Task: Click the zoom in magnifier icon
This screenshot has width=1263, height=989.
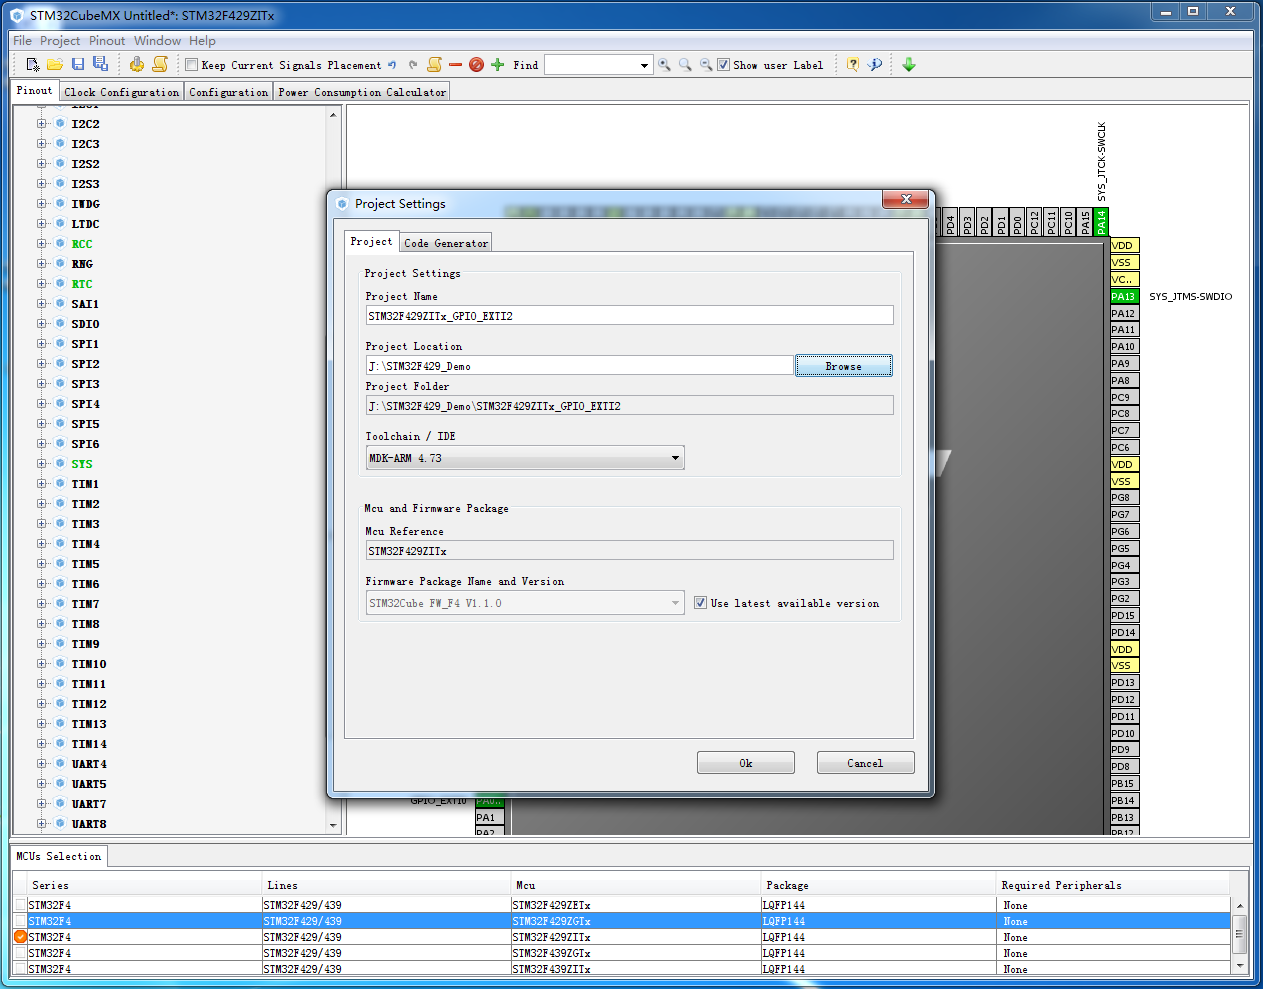Action: tap(664, 64)
